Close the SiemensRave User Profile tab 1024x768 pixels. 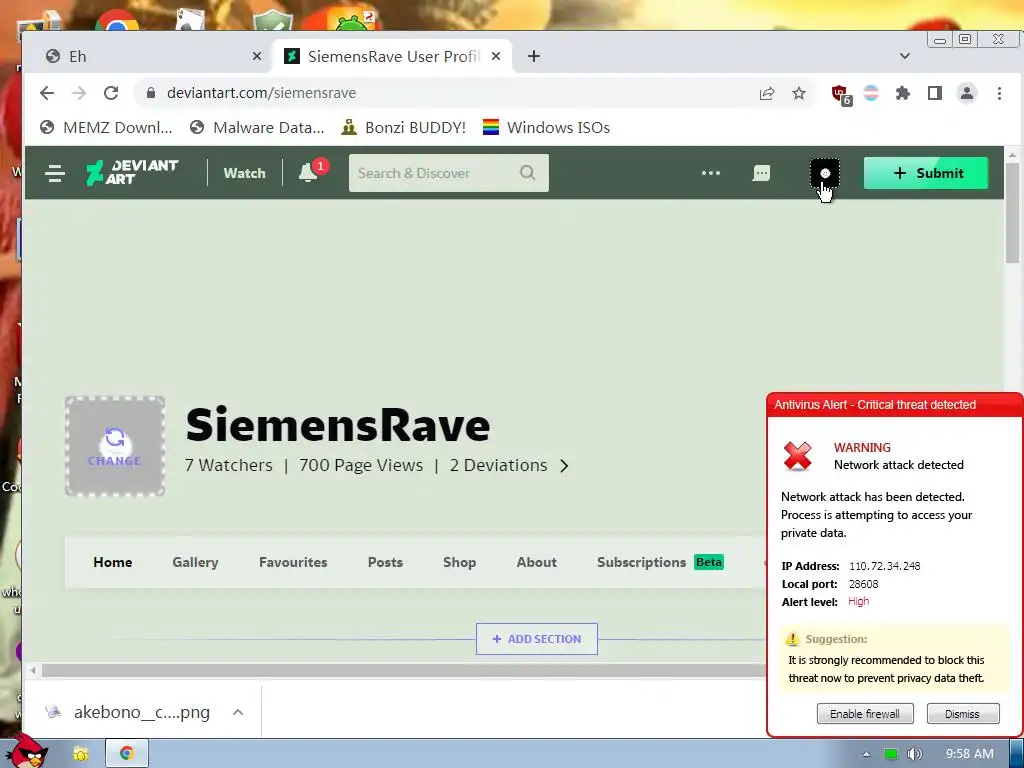point(496,56)
